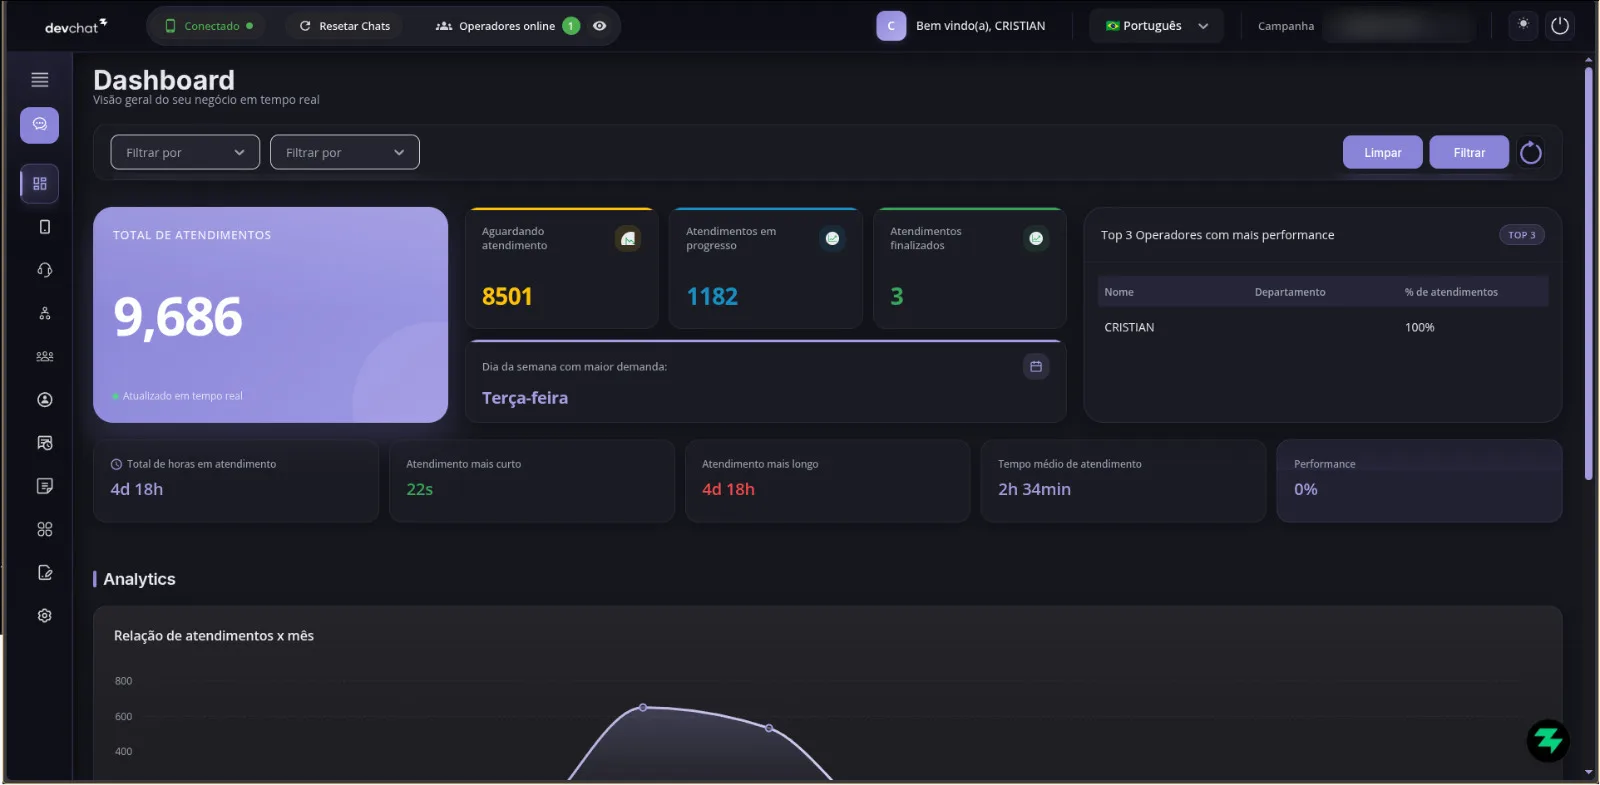Click the TOP 3 badge

(1522, 235)
